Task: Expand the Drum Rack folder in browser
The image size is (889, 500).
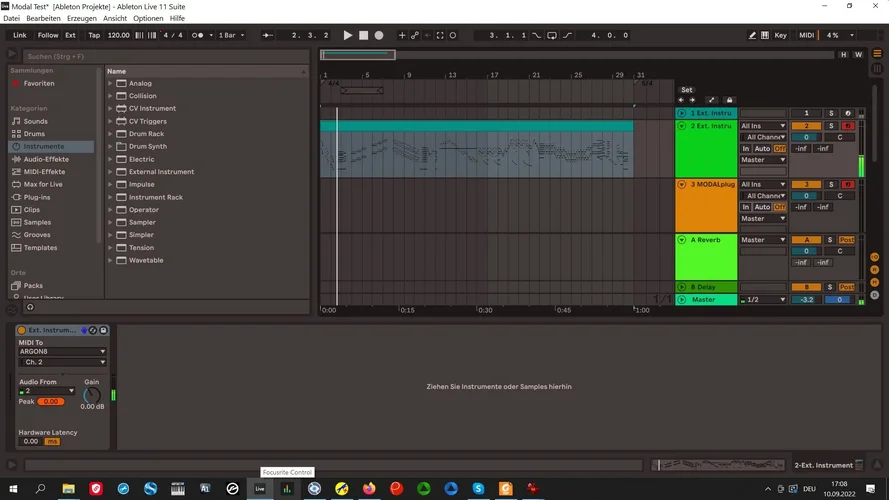Action: (x=111, y=134)
